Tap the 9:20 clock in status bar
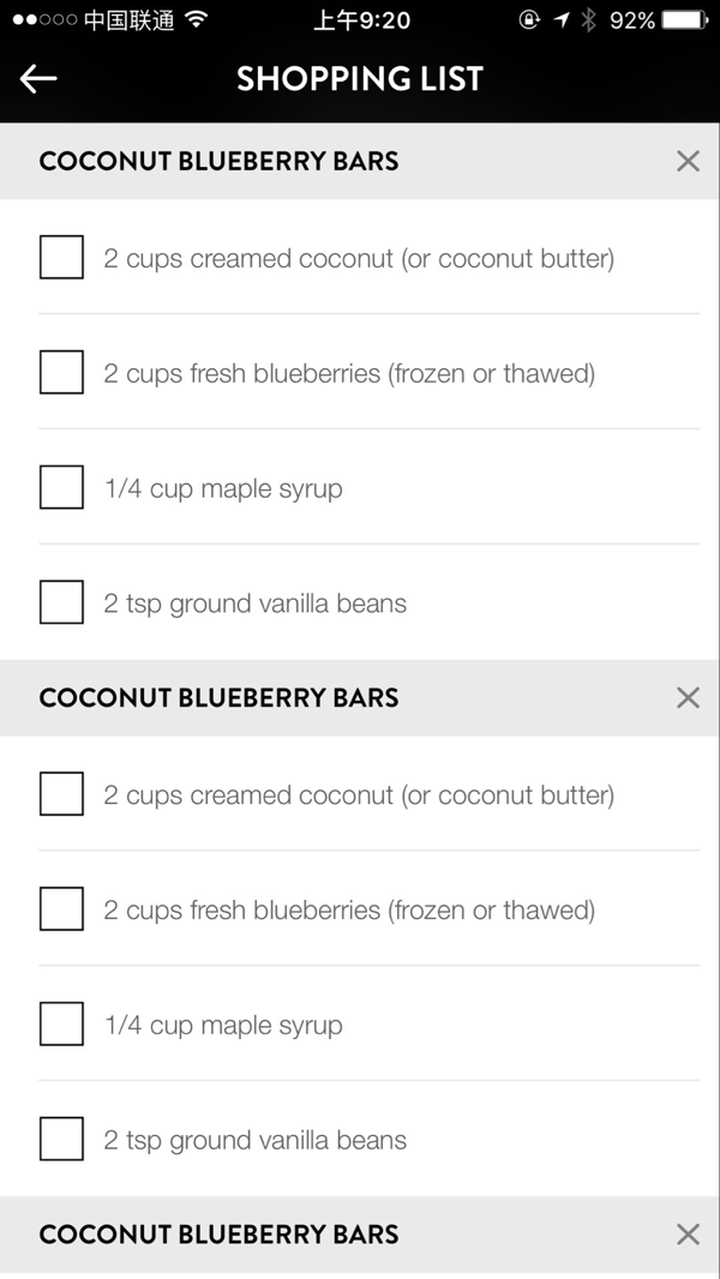Viewport: 720px width, 1279px height. [361, 20]
